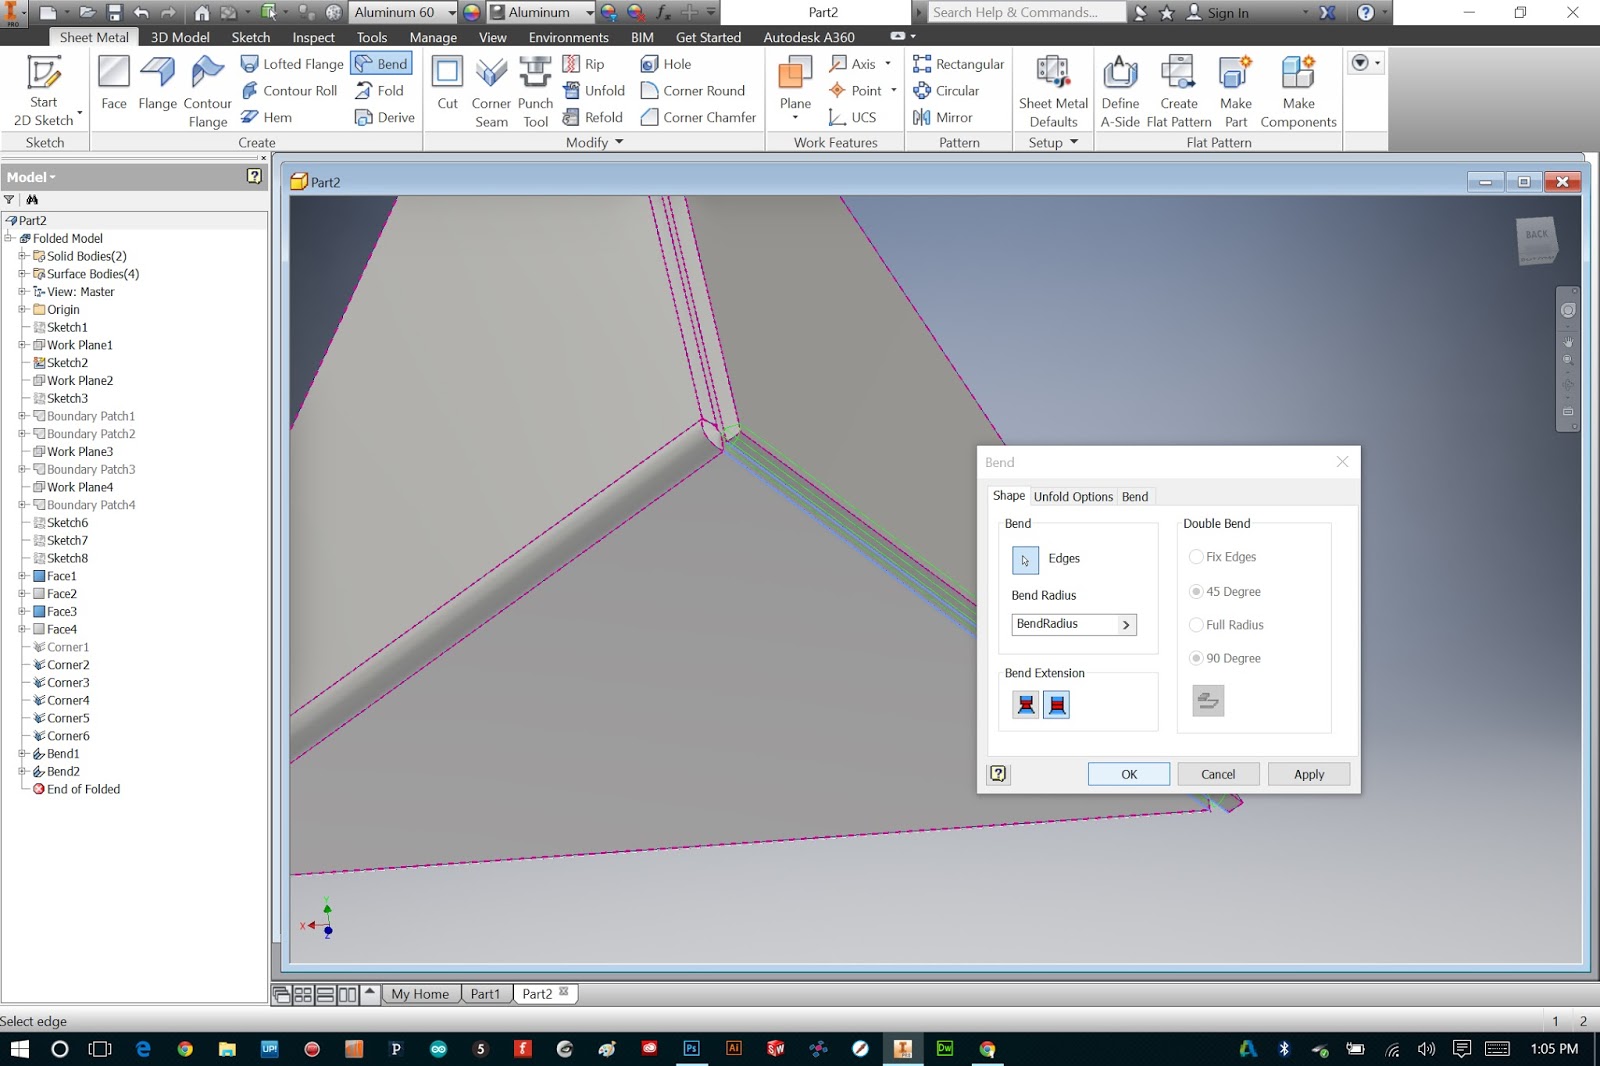This screenshot has width=1600, height=1066.
Task: Select the Bend tool
Action: pyautogui.click(x=381, y=62)
